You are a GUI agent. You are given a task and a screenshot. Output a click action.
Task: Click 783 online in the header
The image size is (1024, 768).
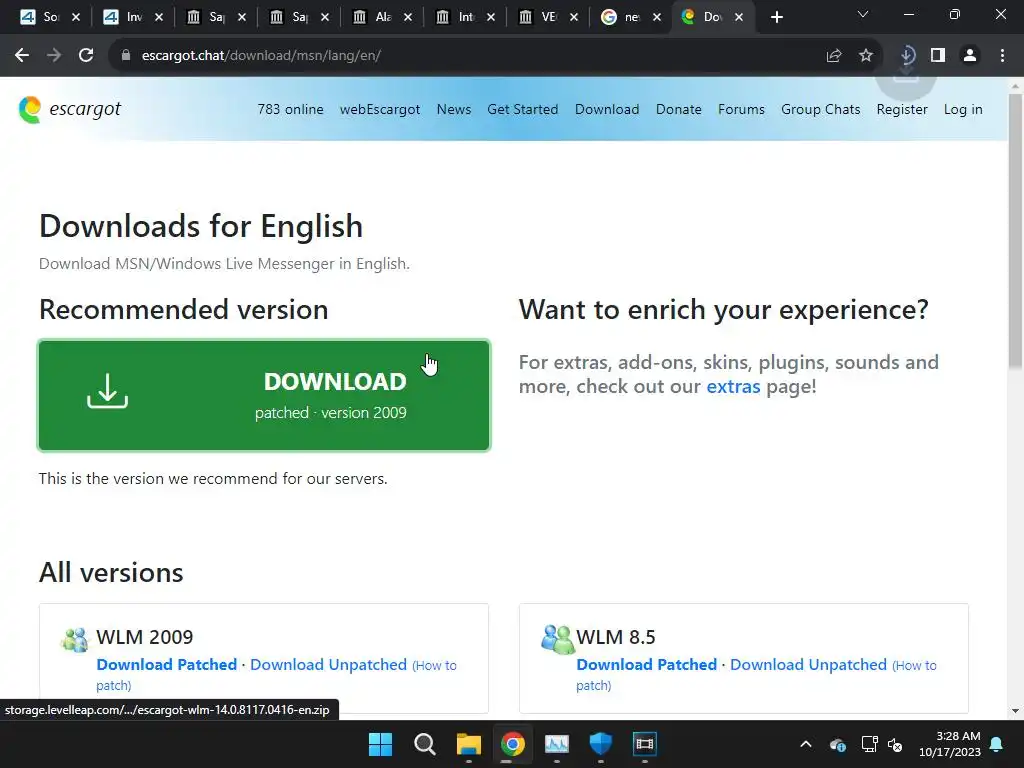291,109
